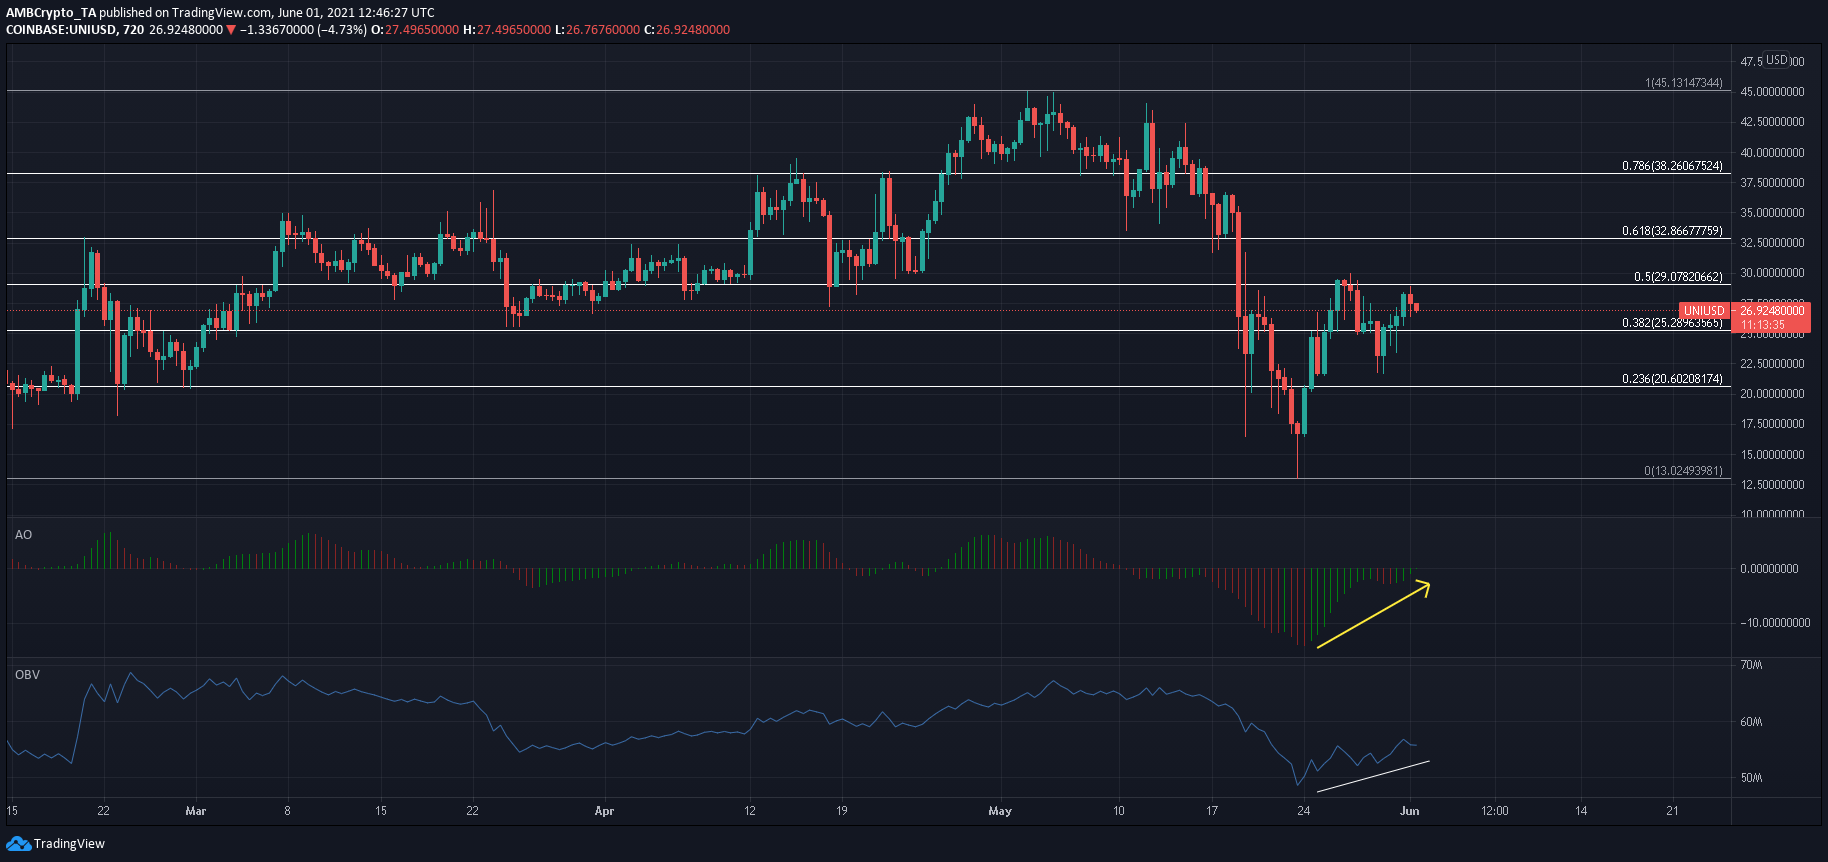Screen dimensions: 1828x862
Task: Click the AO axis 0.00000000 value
Action: tap(1769, 569)
